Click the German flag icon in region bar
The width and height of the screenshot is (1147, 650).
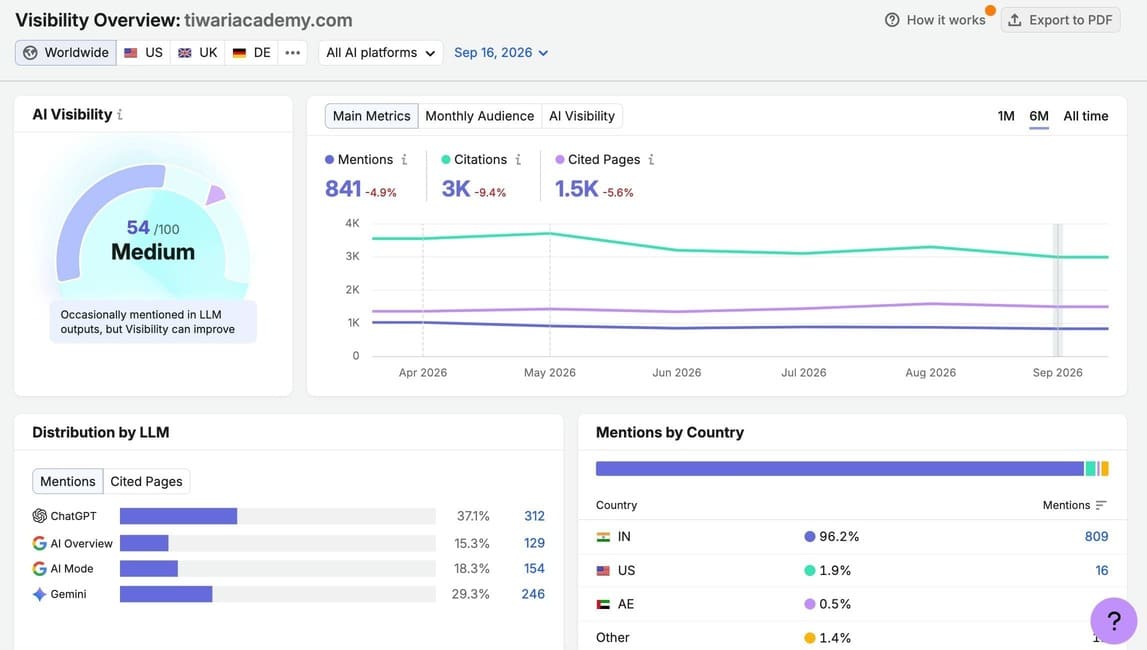[x=239, y=53]
